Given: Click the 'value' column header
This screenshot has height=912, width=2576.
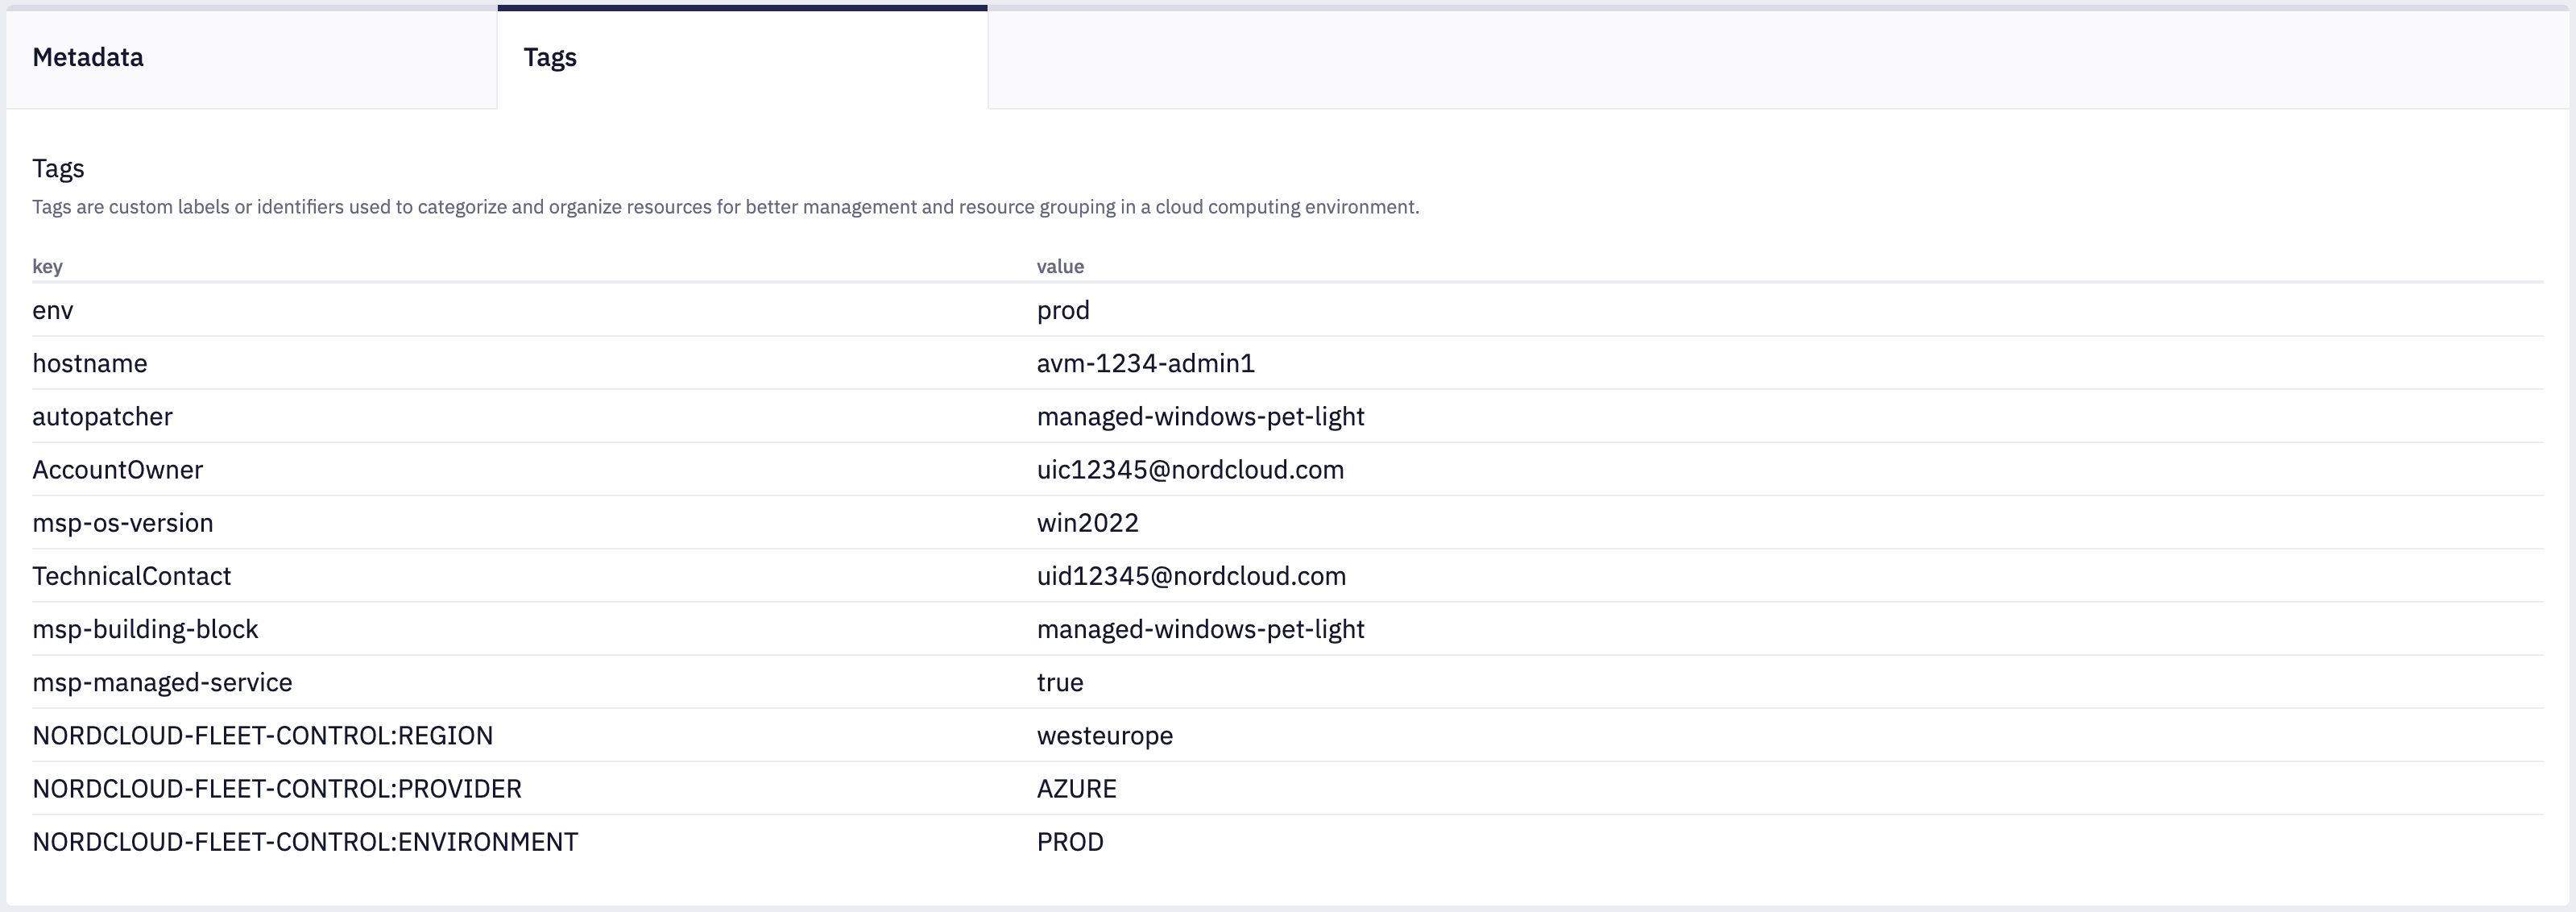Looking at the screenshot, I should point(1060,266).
